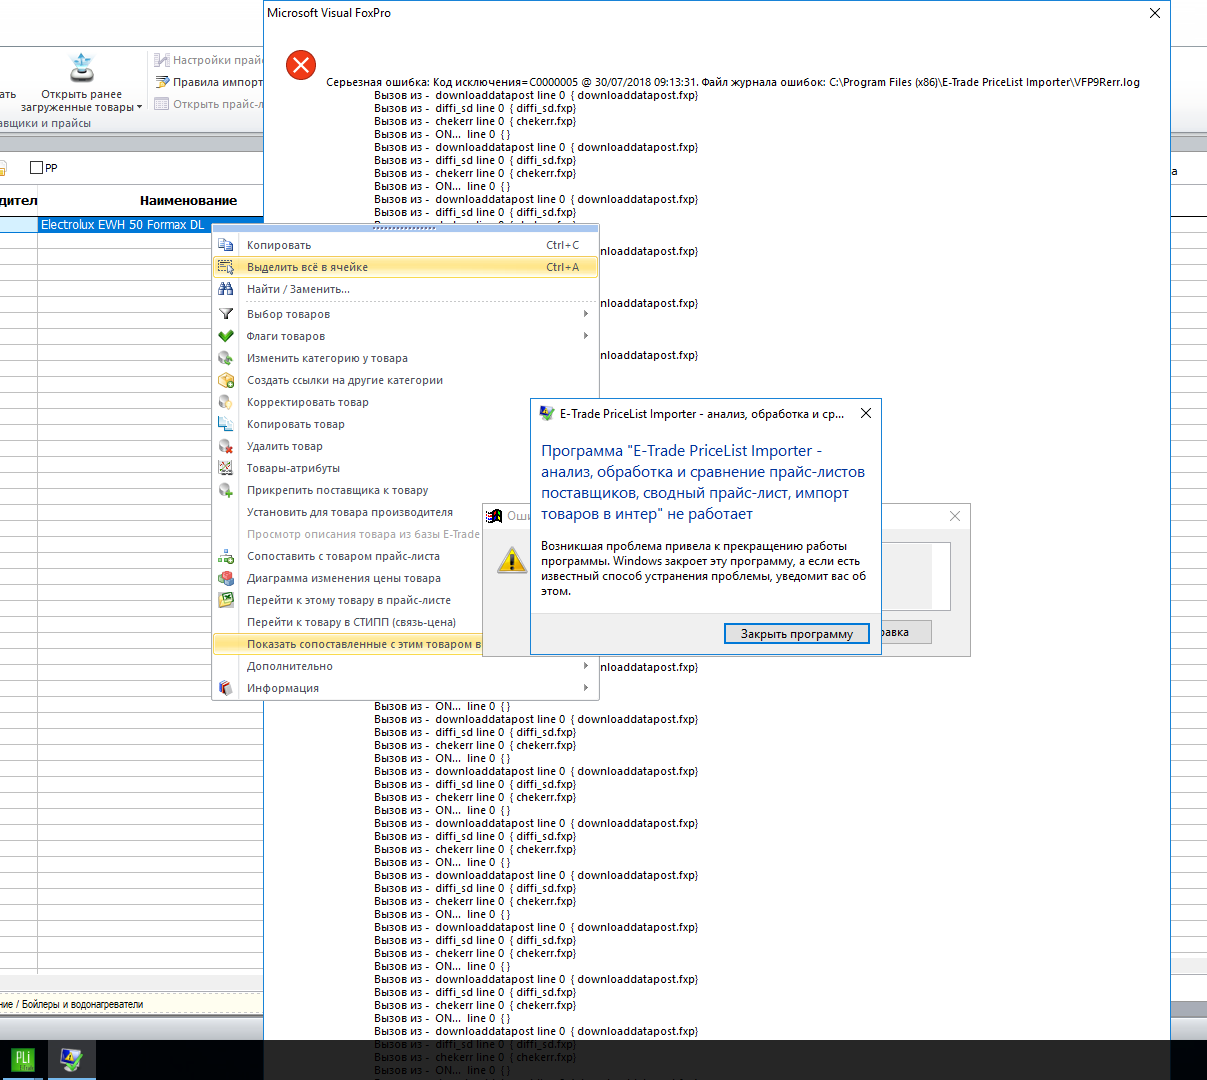The width and height of the screenshot is (1207, 1080).
Task: Click the Информация menu icon
Action: (226, 688)
